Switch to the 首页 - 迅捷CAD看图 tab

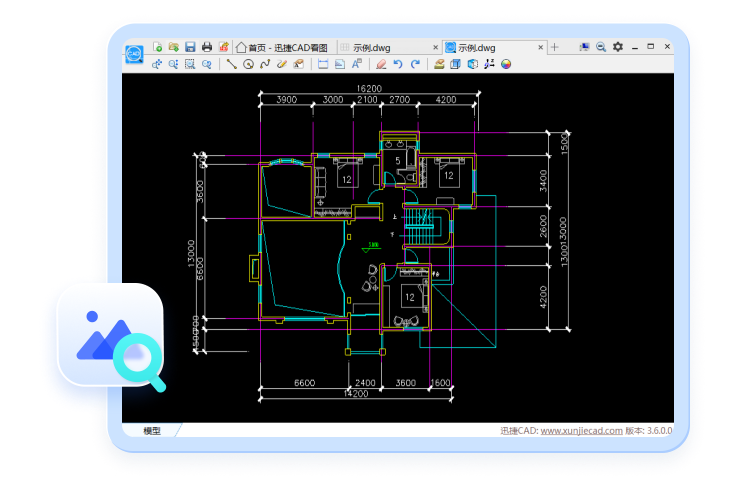[283, 47]
